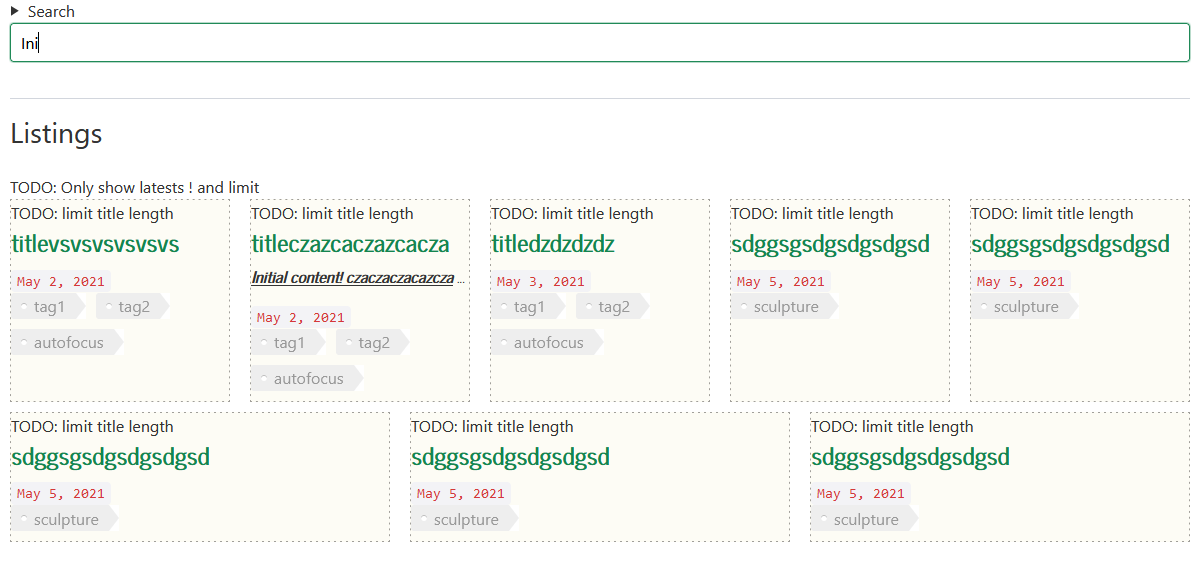Collapse the Search disclosure triangle

pos(15,11)
